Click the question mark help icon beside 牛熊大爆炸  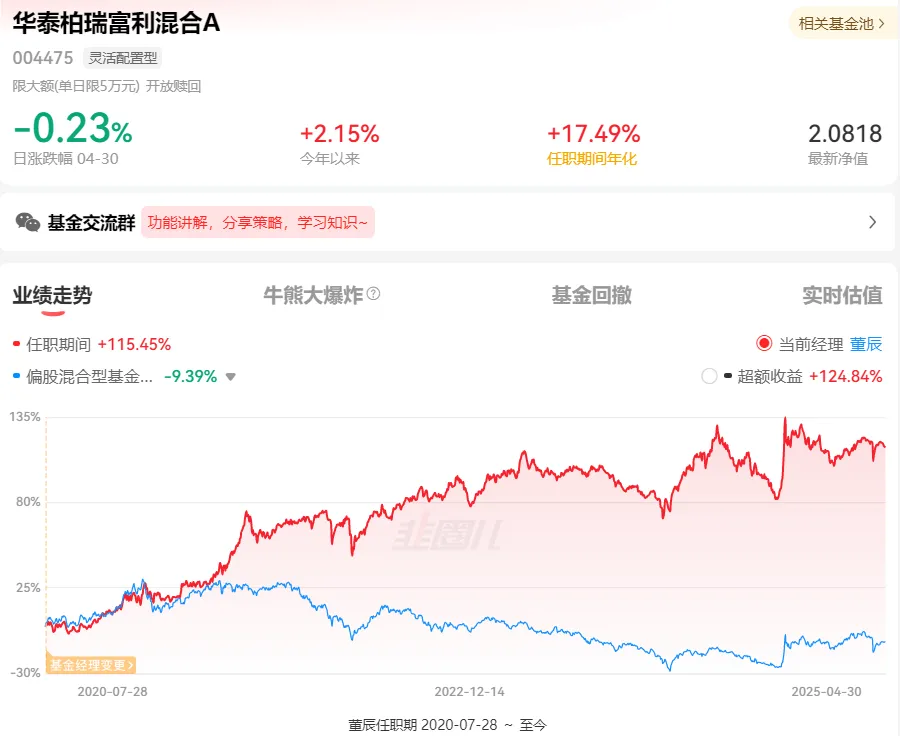374,294
